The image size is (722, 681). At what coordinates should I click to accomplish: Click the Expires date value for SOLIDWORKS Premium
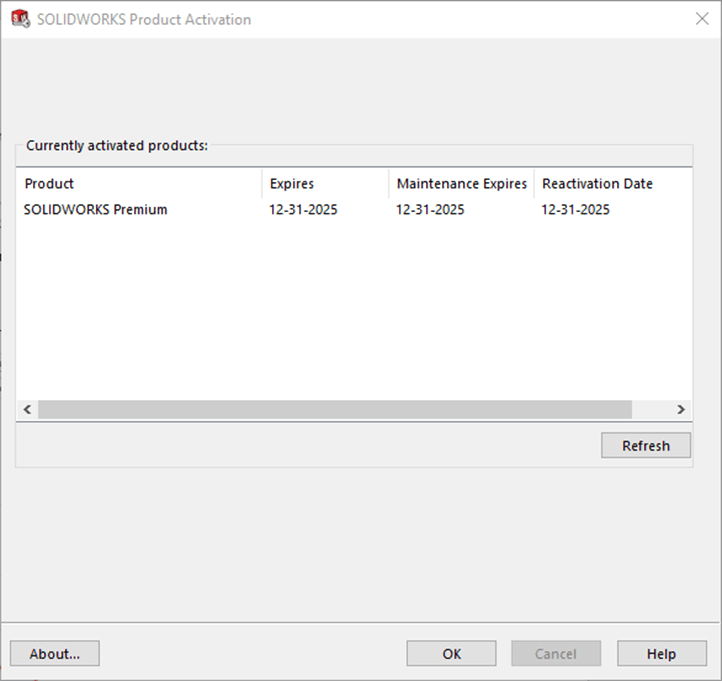[303, 210]
